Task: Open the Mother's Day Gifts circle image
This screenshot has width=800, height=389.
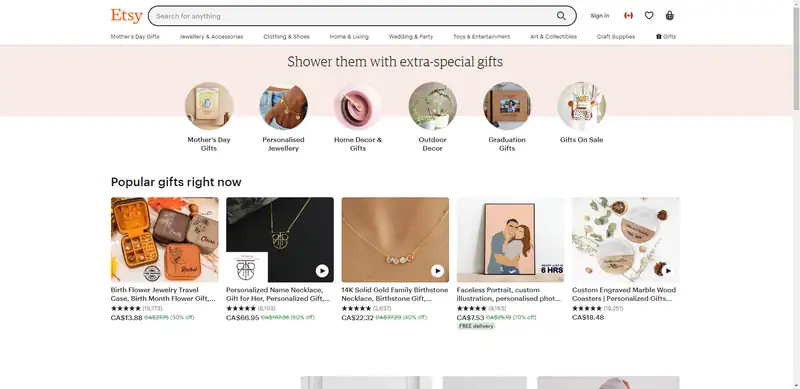Action: [209, 106]
